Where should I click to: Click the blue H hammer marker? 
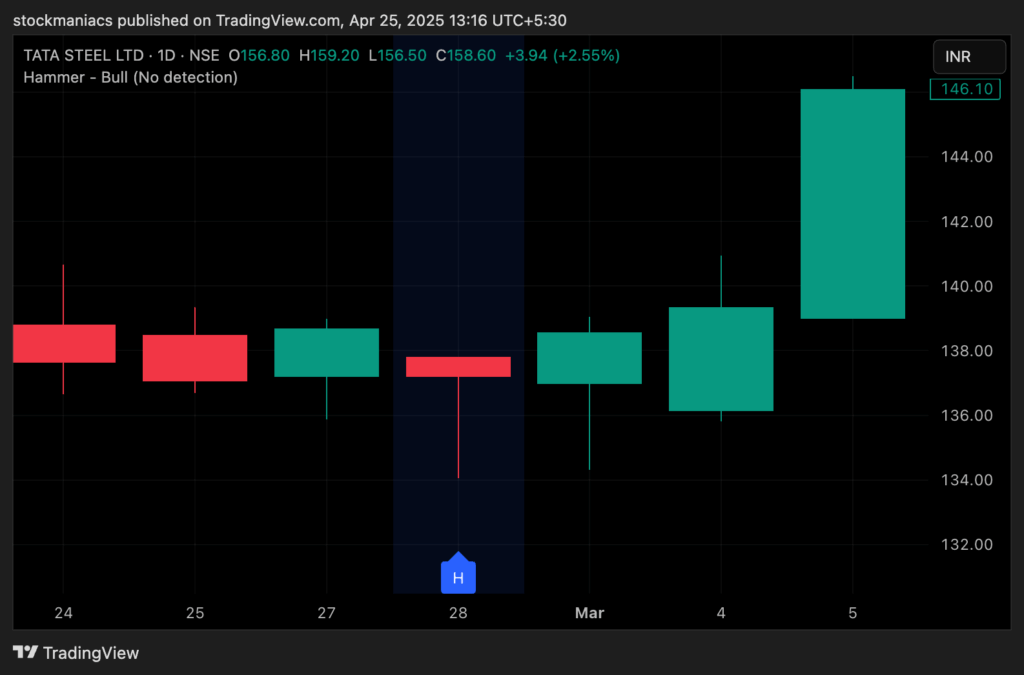pyautogui.click(x=458, y=573)
